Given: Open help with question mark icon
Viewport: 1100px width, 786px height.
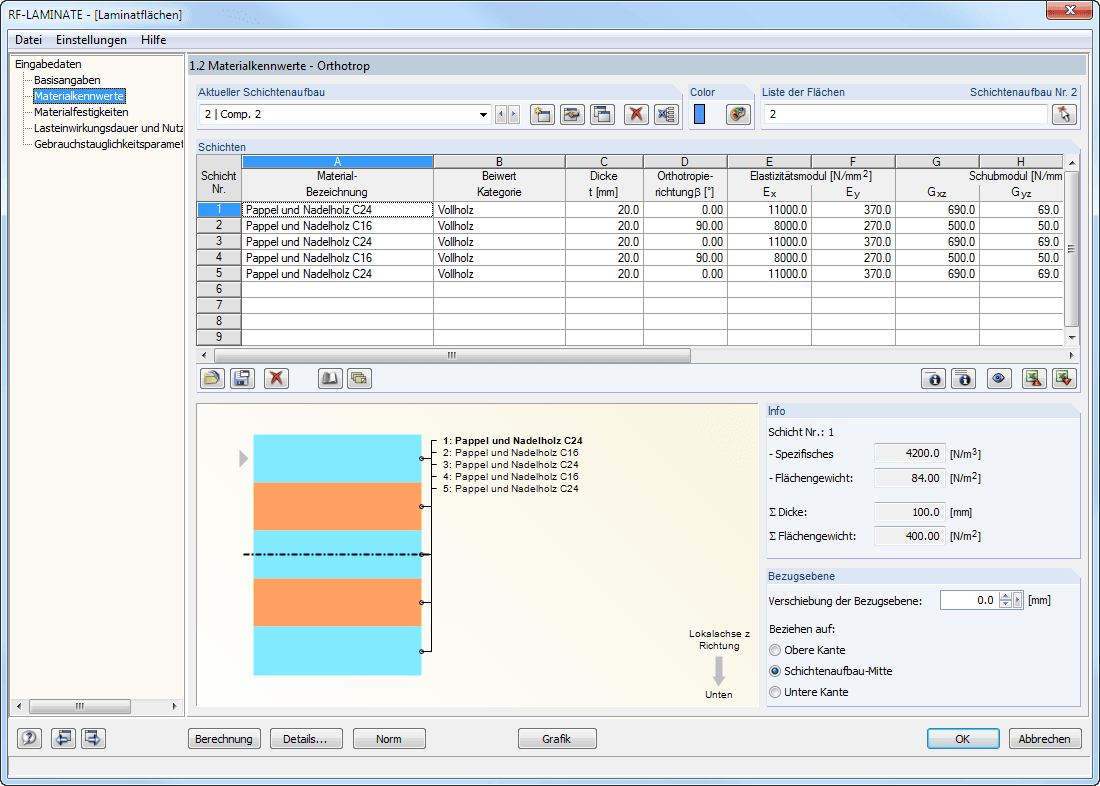Looking at the screenshot, I should (29, 738).
